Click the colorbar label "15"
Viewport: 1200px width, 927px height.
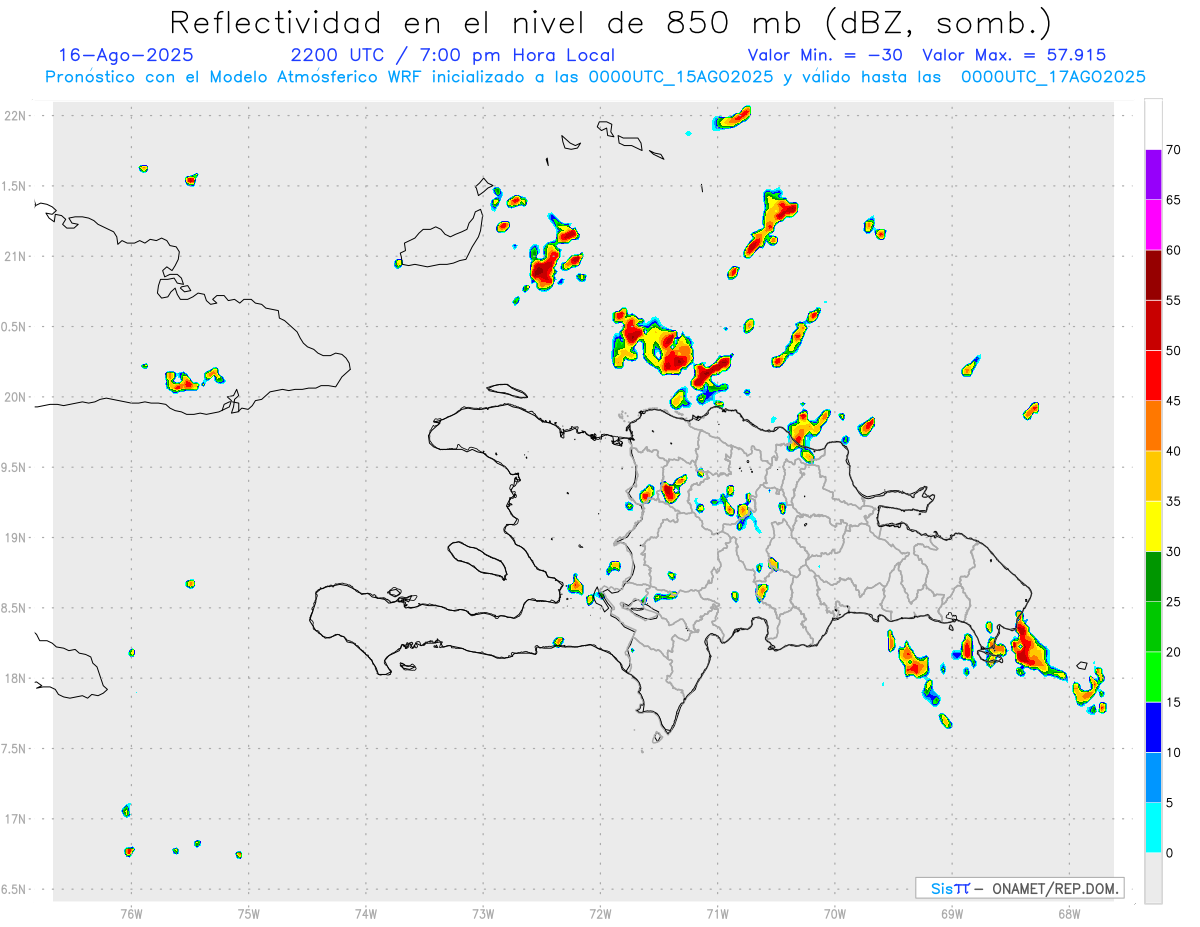[x=1174, y=702]
